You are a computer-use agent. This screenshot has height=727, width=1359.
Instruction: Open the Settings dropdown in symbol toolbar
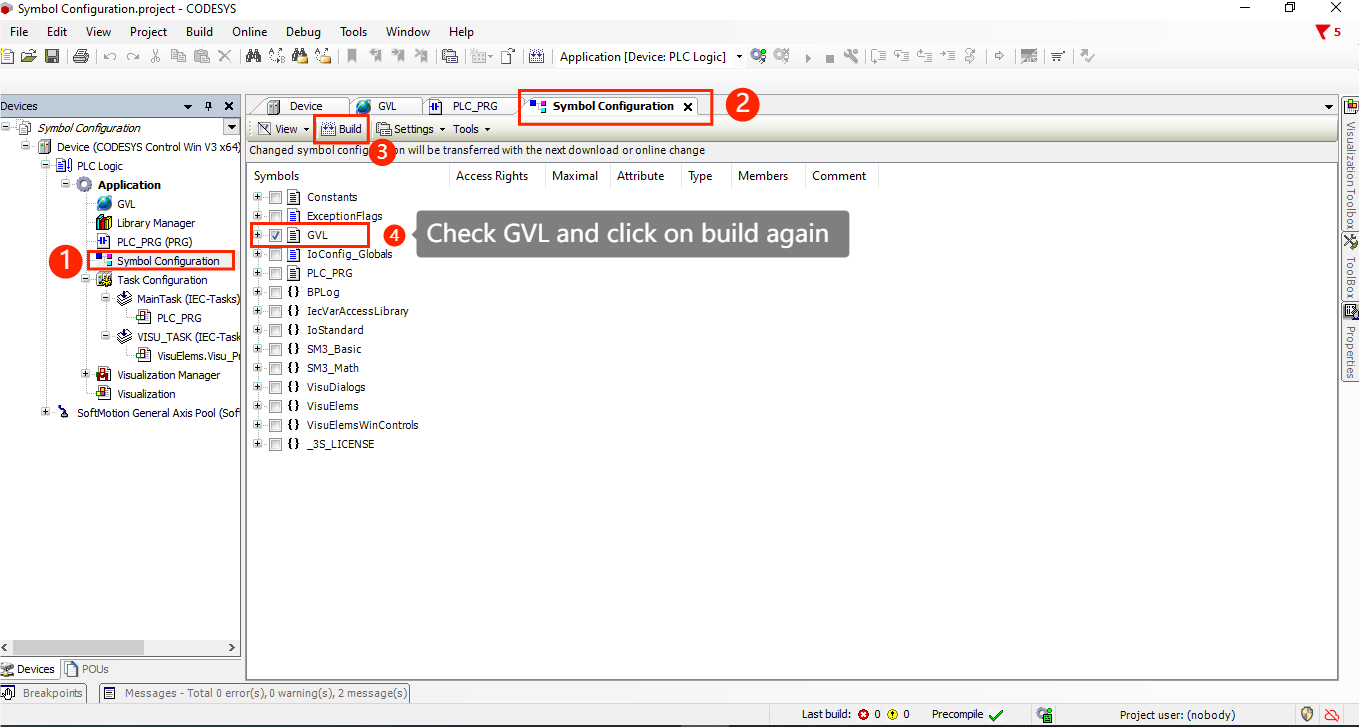411,129
